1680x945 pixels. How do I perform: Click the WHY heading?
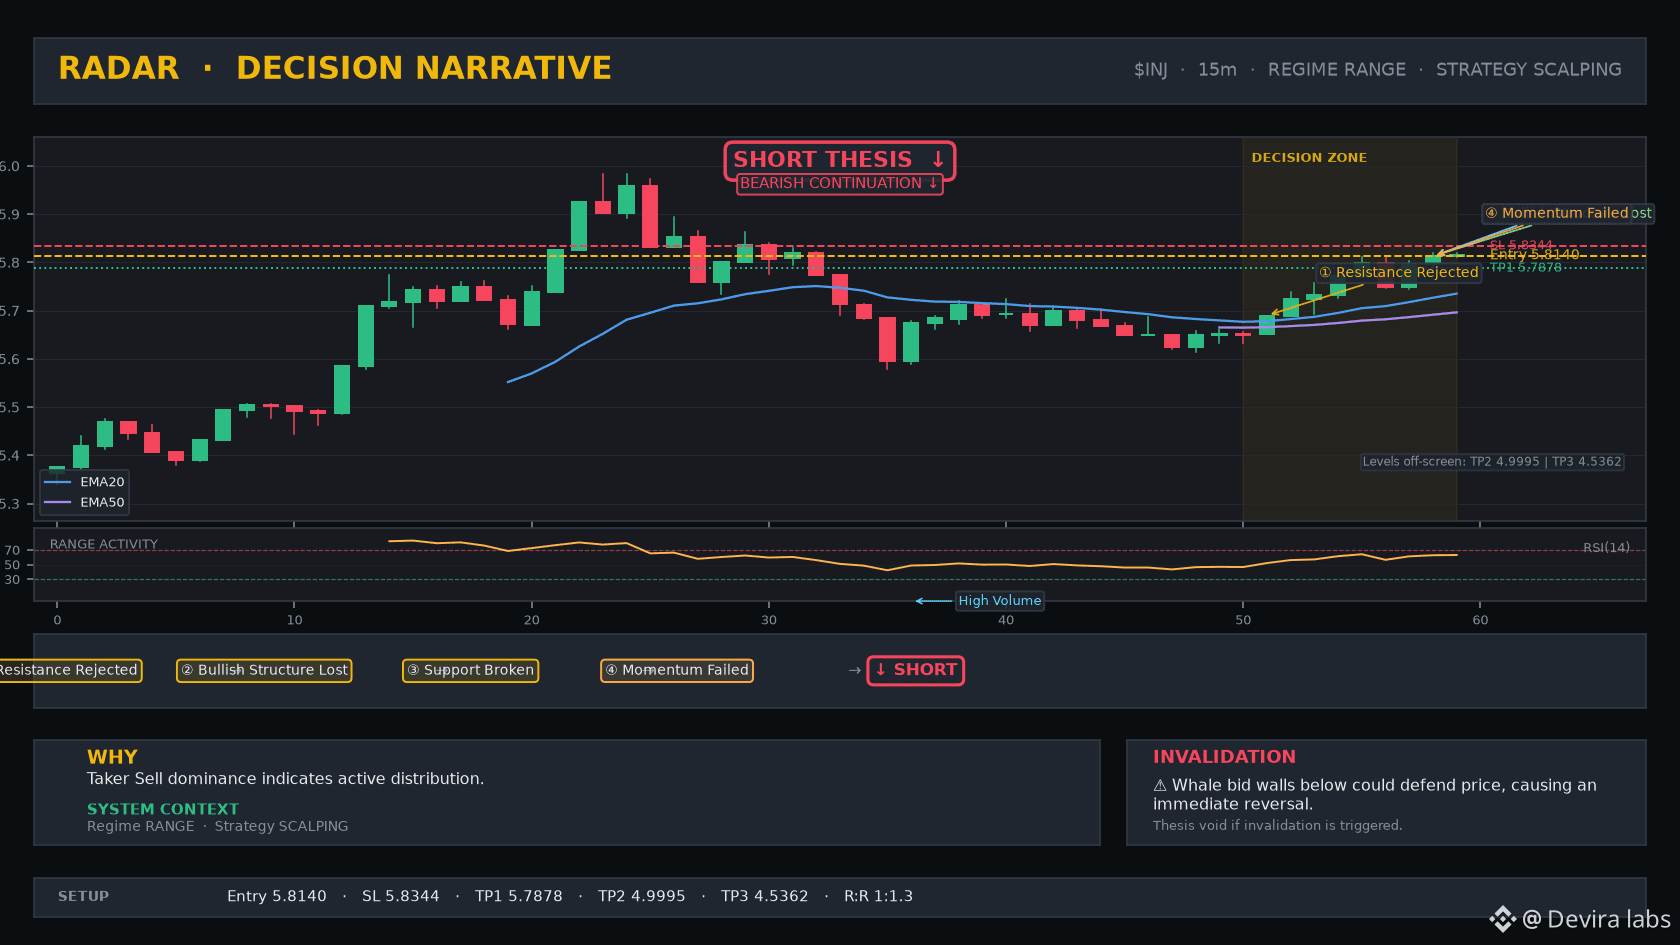pyautogui.click(x=112, y=757)
